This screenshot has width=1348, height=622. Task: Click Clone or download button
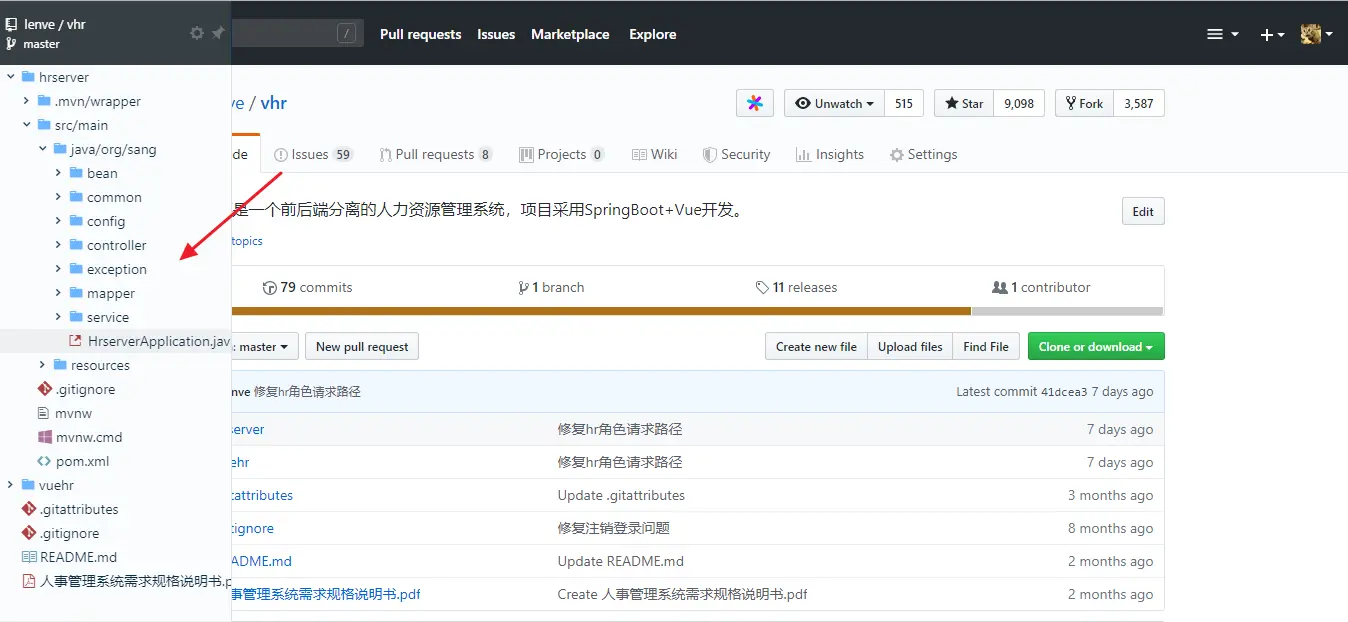[1096, 346]
